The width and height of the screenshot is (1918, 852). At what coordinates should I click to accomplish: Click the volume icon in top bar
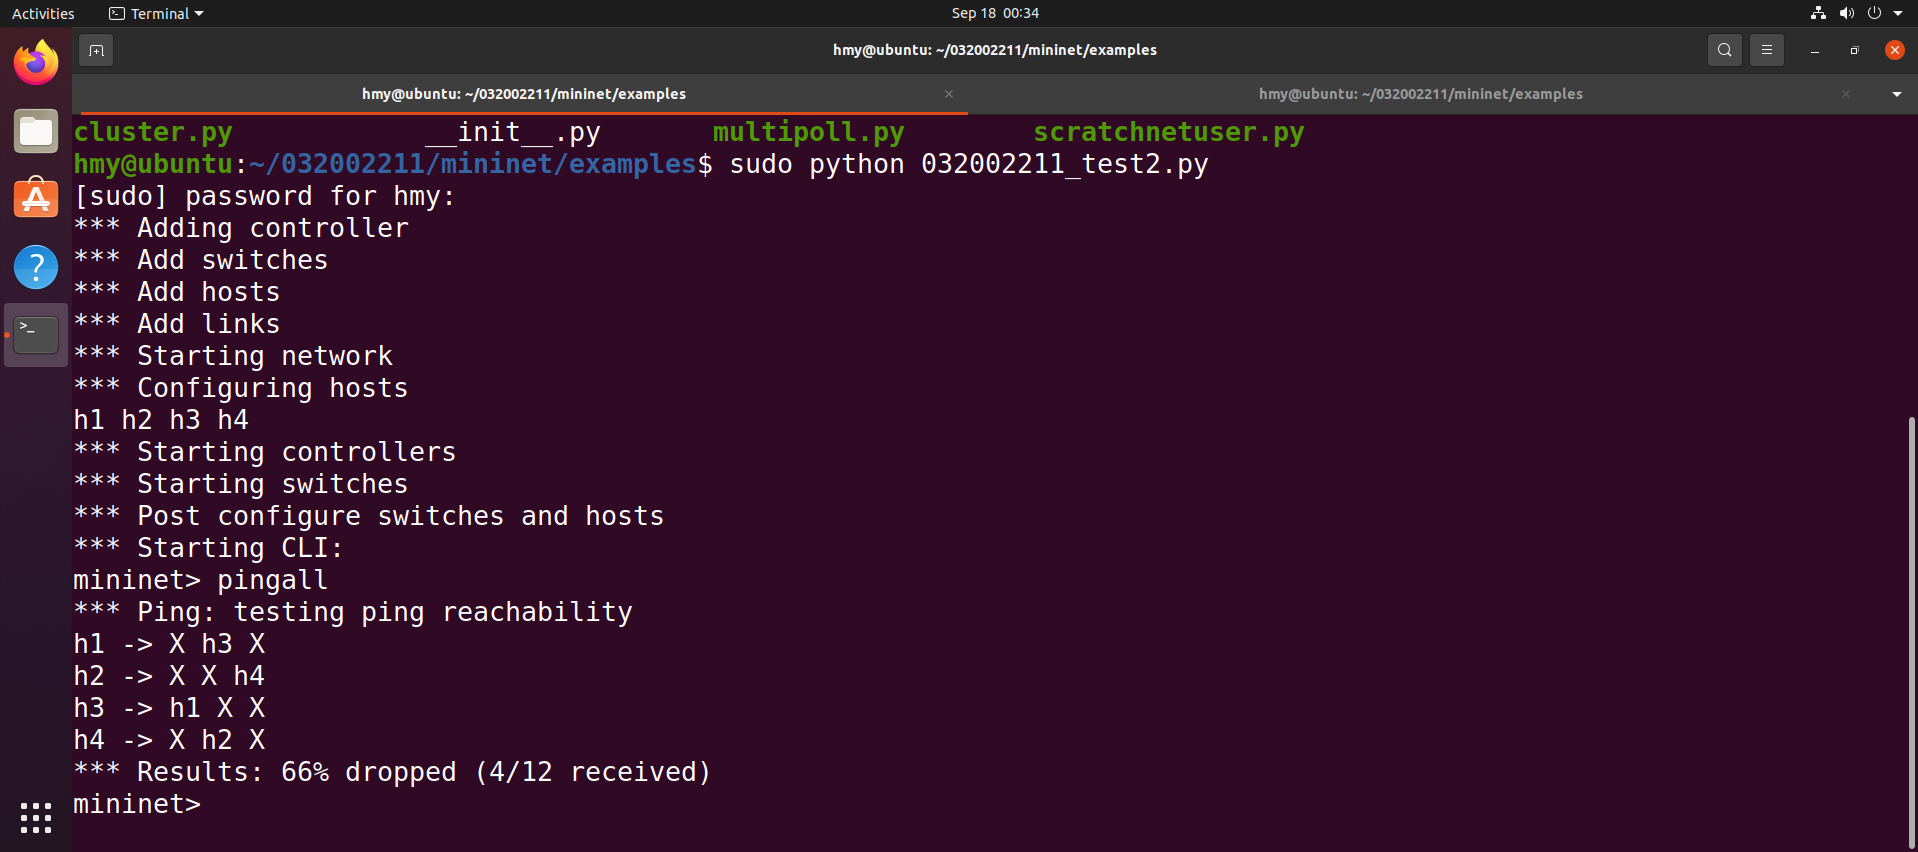point(1846,13)
